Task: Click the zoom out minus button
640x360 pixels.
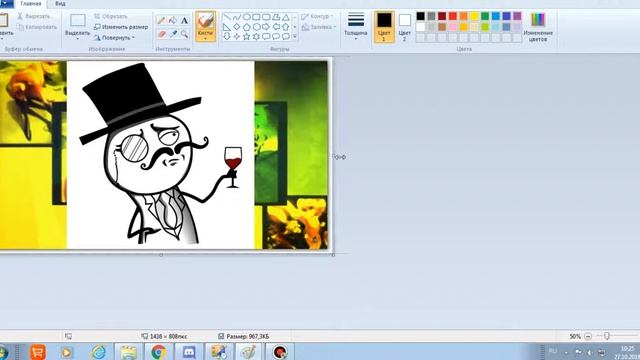Action: click(588, 336)
